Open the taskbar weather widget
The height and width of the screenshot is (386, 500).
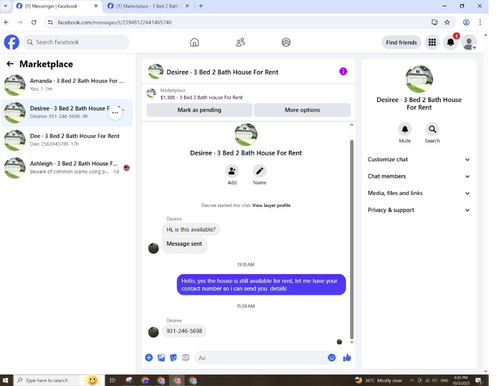(378, 380)
